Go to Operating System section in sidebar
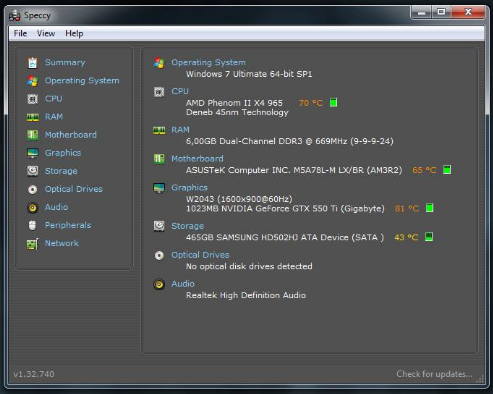This screenshot has height=394, width=493. tap(82, 80)
